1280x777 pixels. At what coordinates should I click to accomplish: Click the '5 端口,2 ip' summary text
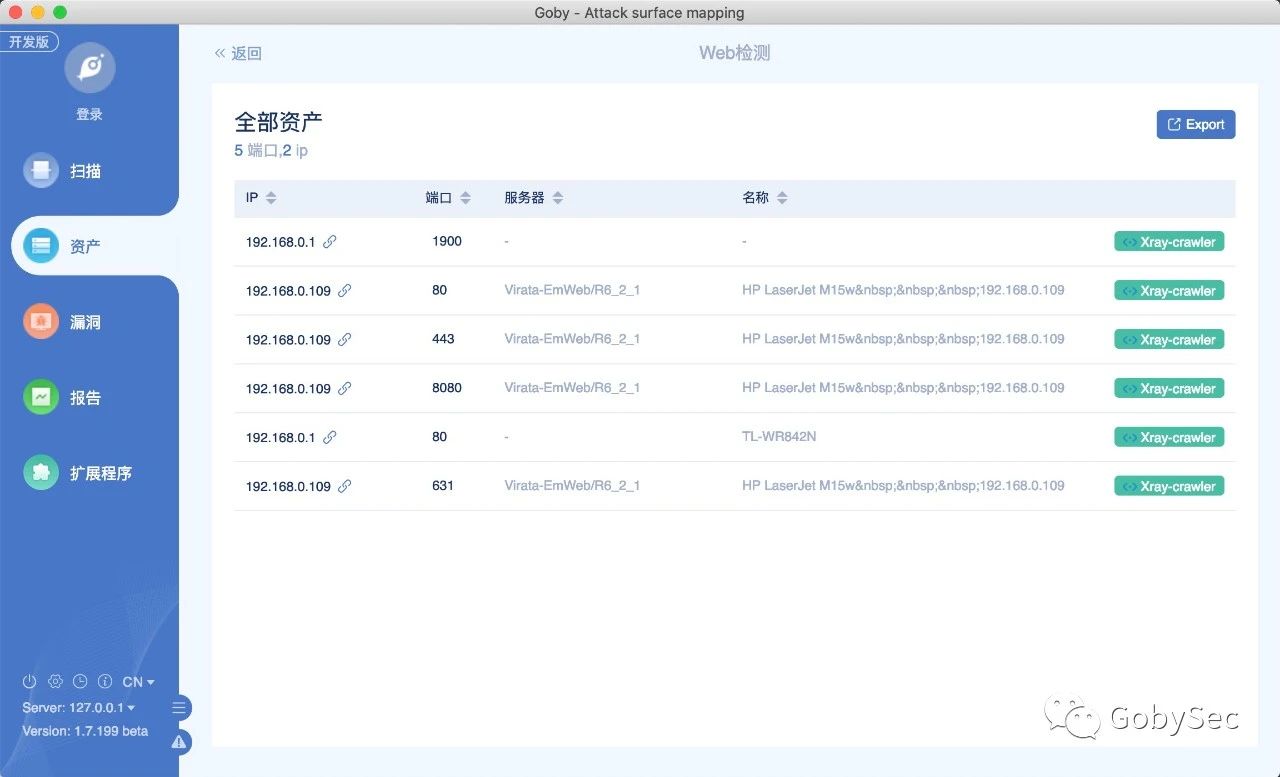(x=271, y=151)
